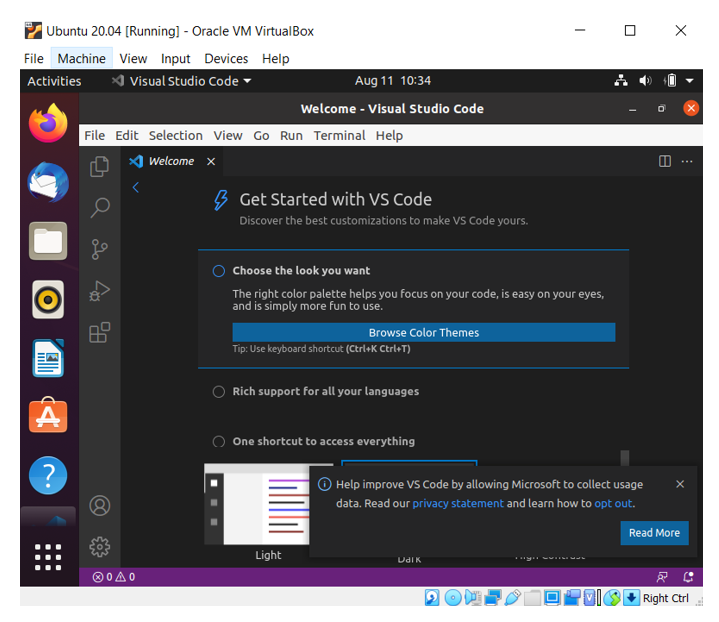
Task: Open the Visual Studio Code app menu dropdown
Action: coord(182,81)
